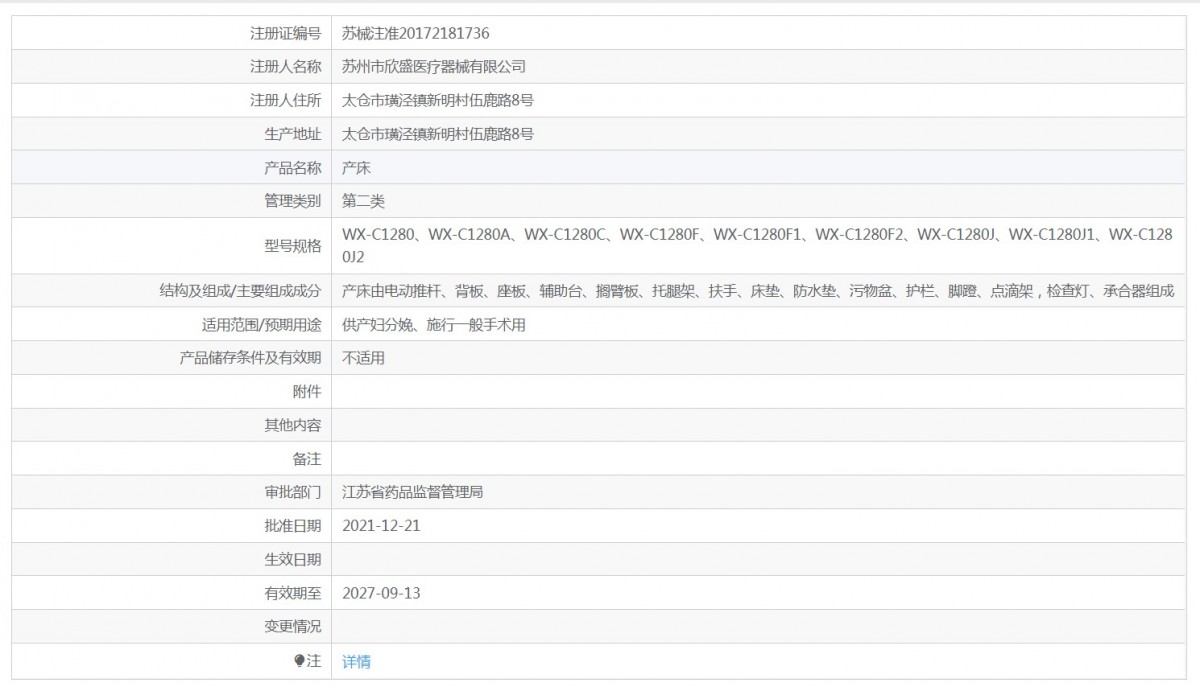This screenshot has height=687, width=1200.
Task: Select expiry date 2027-09-13
Action: pyautogui.click(x=381, y=593)
